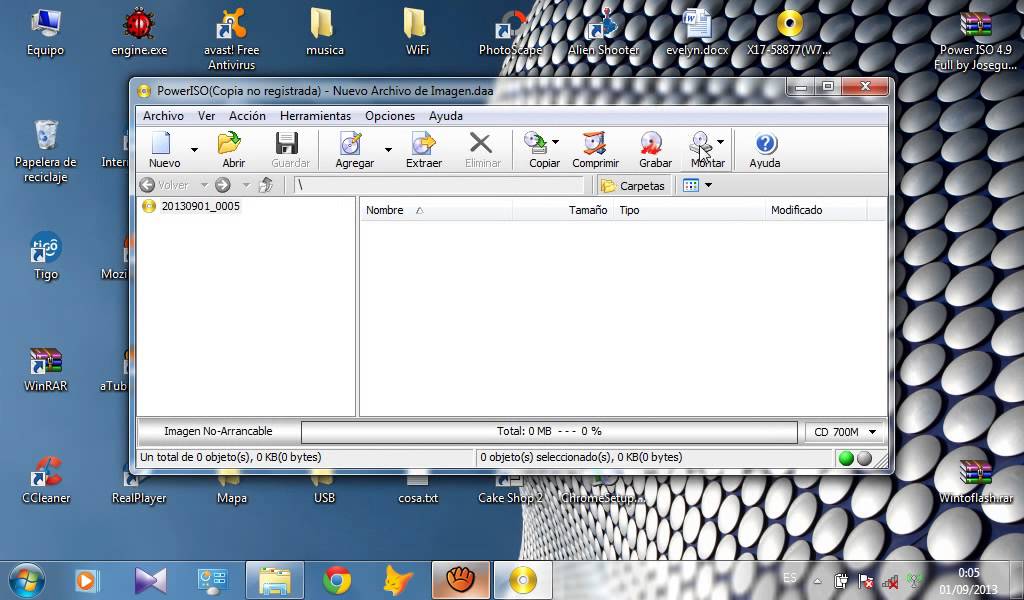Screen dimensions: 1024x600
Task: Expand the Agregar dropdown arrow
Action: [x=388, y=150]
